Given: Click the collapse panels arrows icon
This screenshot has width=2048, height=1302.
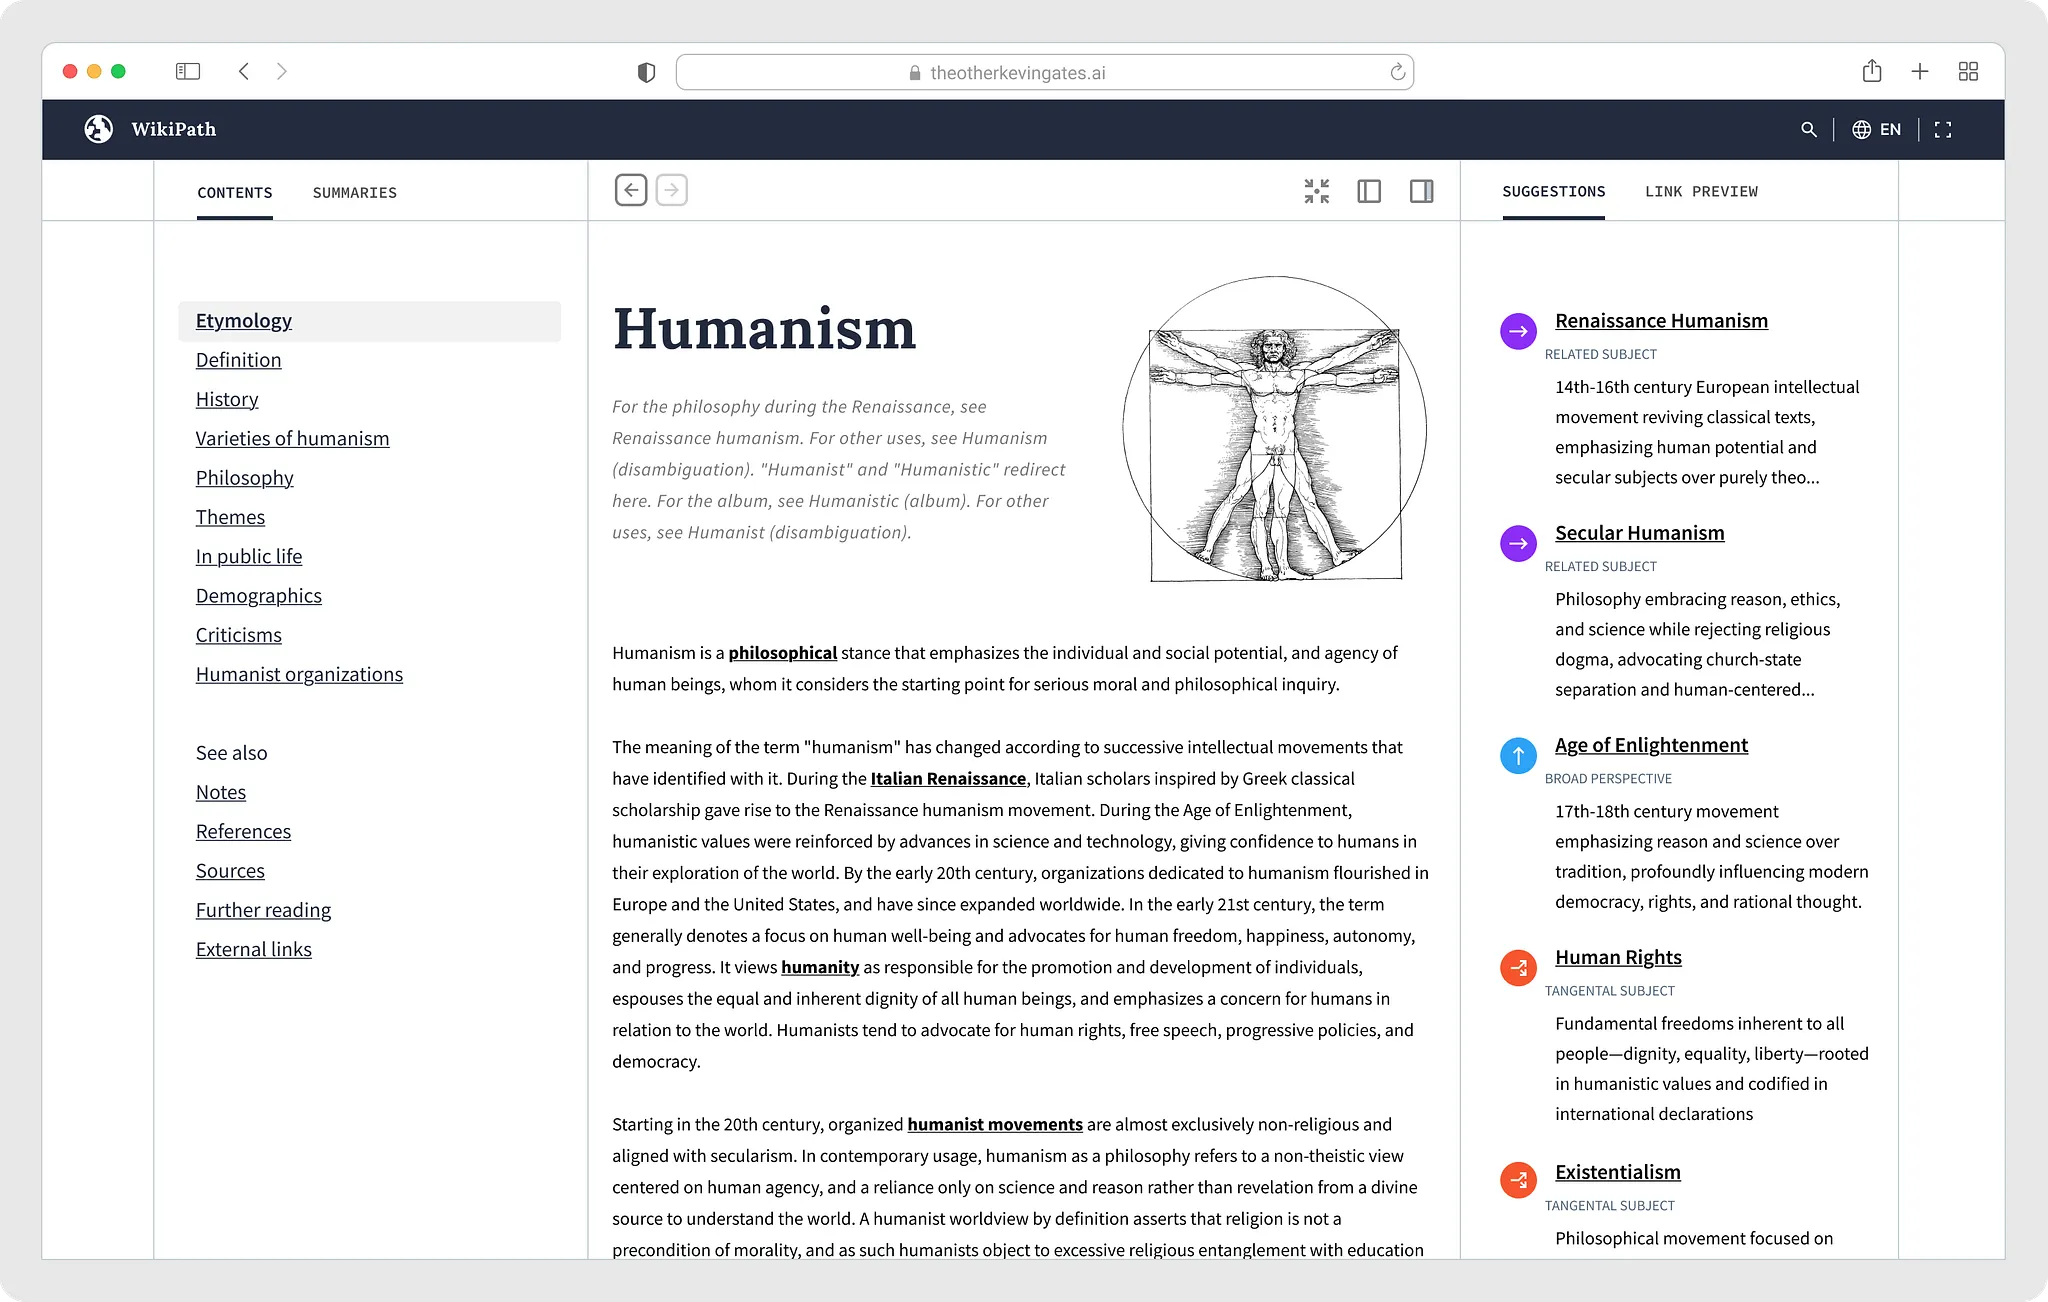Looking at the screenshot, I should 1316,191.
